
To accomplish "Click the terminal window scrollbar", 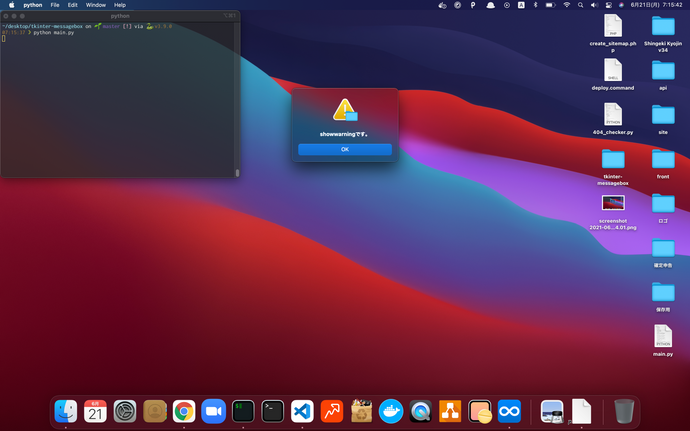I will point(237,173).
